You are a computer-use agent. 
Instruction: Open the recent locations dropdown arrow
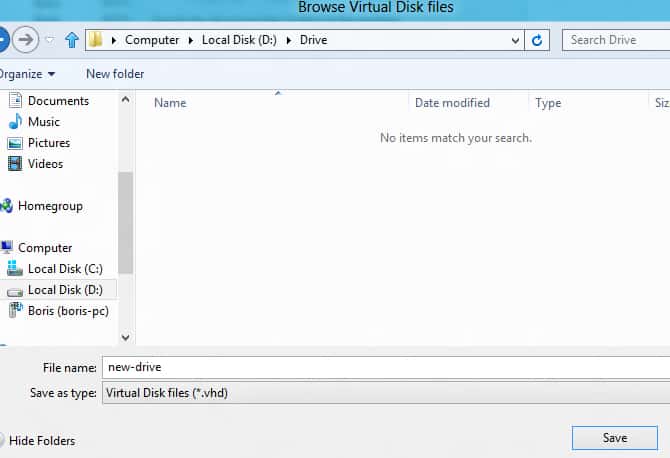pyautogui.click(x=50, y=40)
